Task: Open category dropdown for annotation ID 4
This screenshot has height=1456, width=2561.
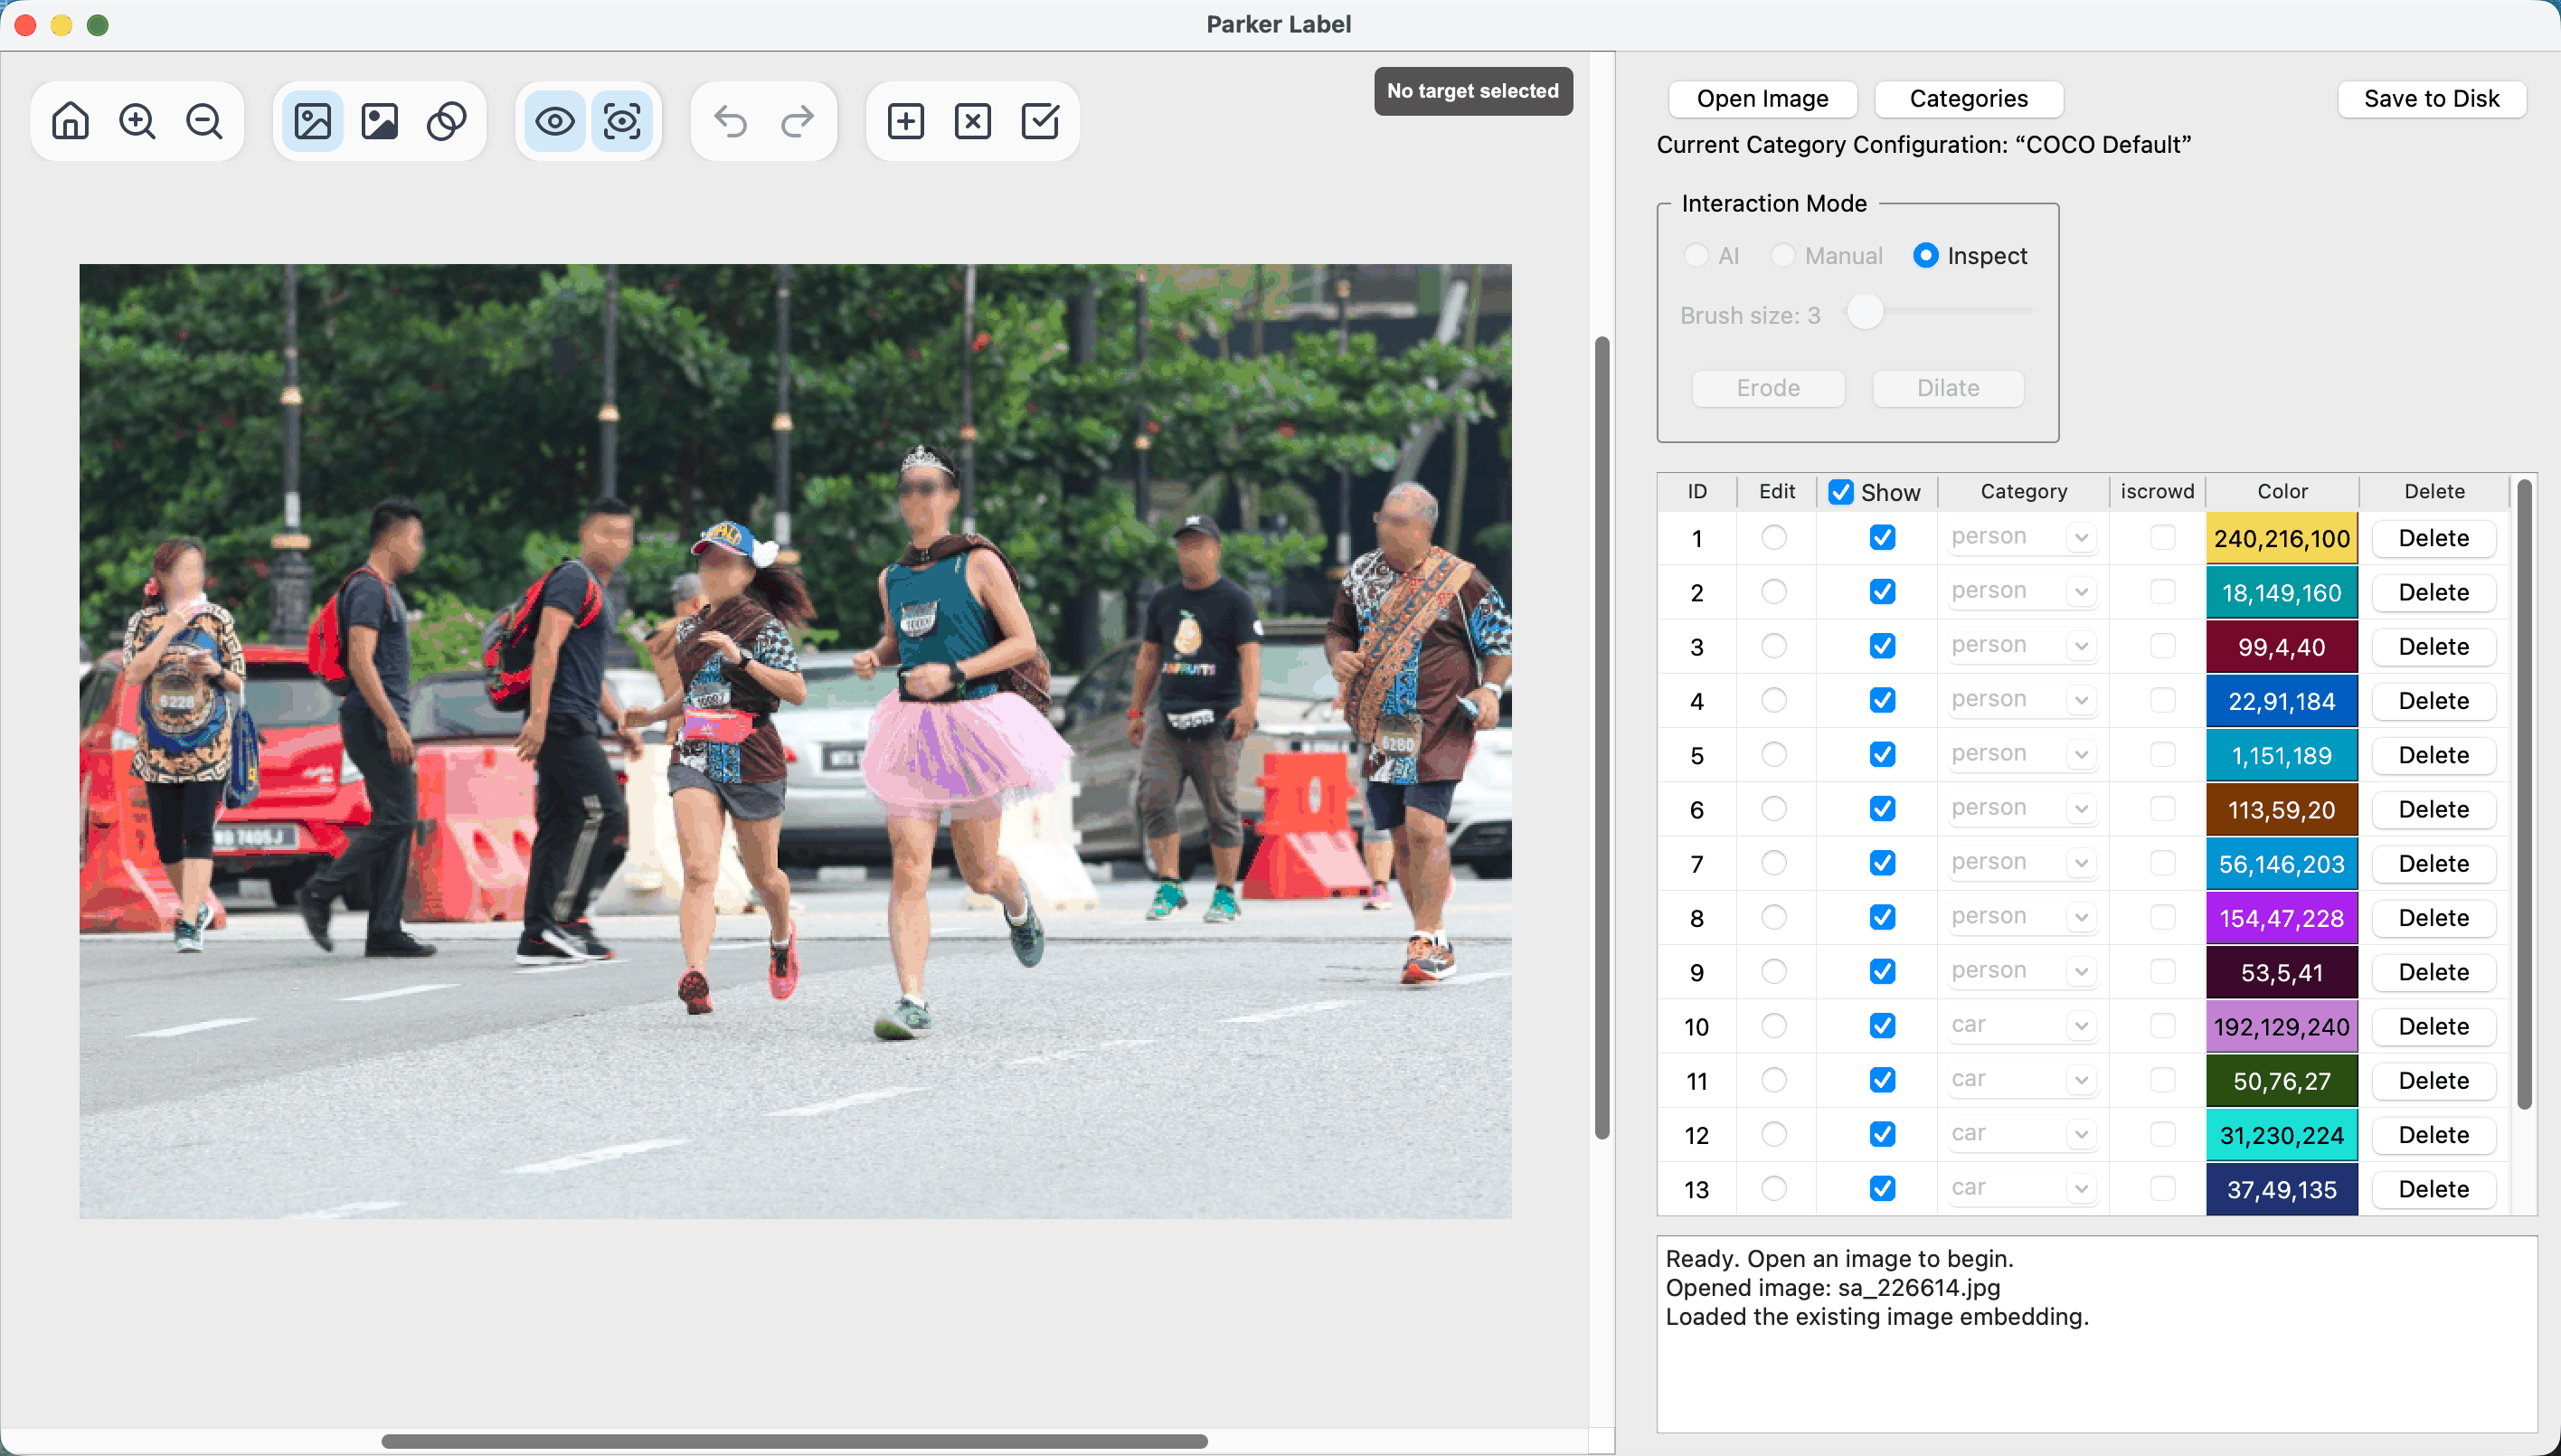Action: (x=2021, y=701)
